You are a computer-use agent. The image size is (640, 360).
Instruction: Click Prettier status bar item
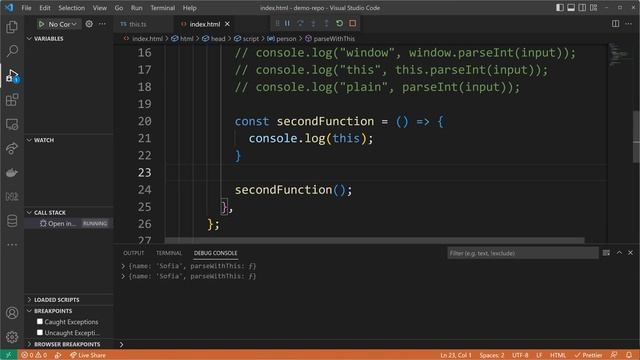(588, 355)
